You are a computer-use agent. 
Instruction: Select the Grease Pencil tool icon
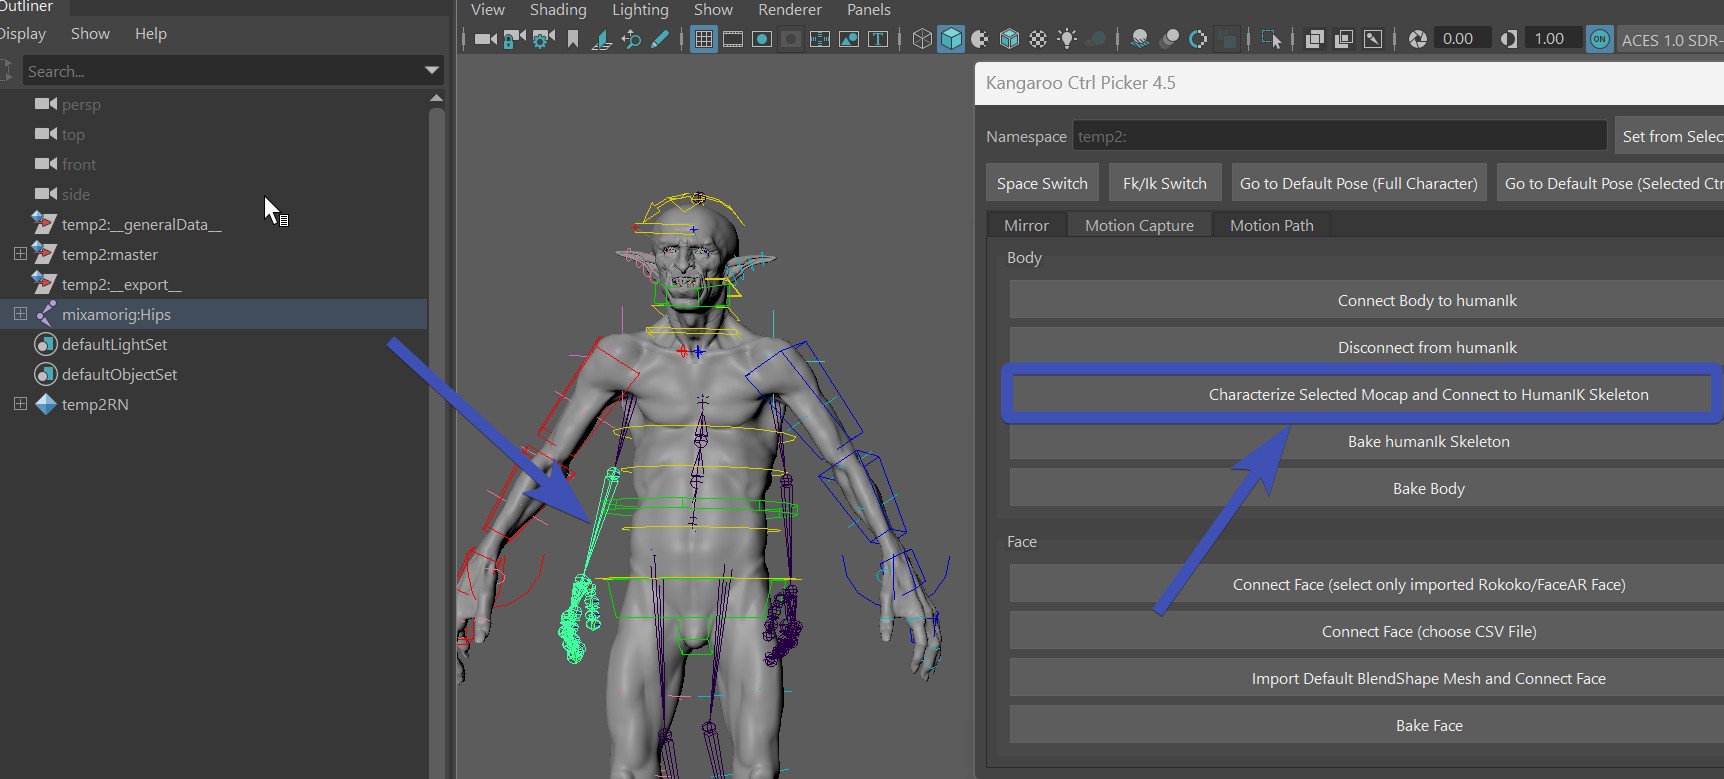659,39
